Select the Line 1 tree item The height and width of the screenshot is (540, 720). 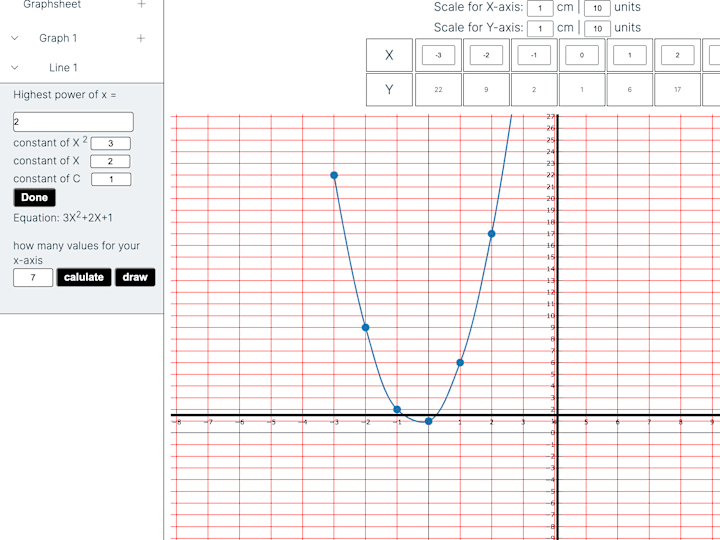63,68
